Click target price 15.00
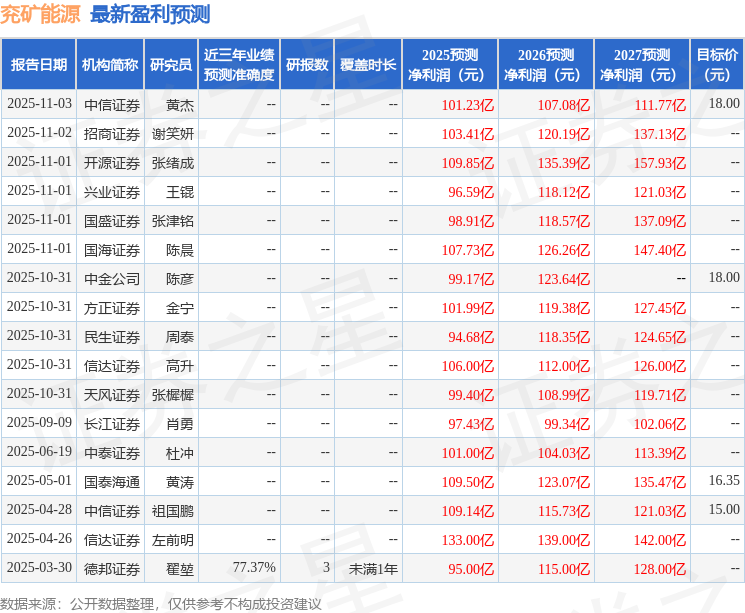Viewport: 745px width, 613px height. [724, 509]
